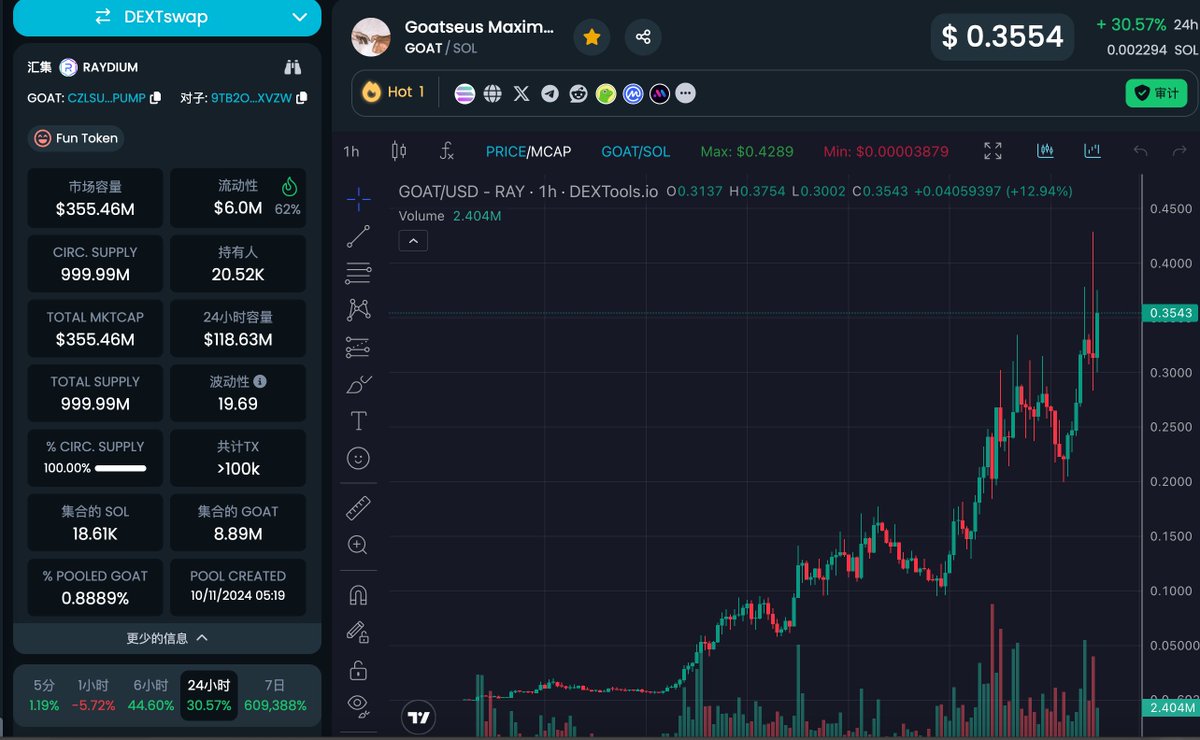The image size is (1200, 740).
Task: Show the 波动性 volatility info tooltip
Action: click(260, 381)
